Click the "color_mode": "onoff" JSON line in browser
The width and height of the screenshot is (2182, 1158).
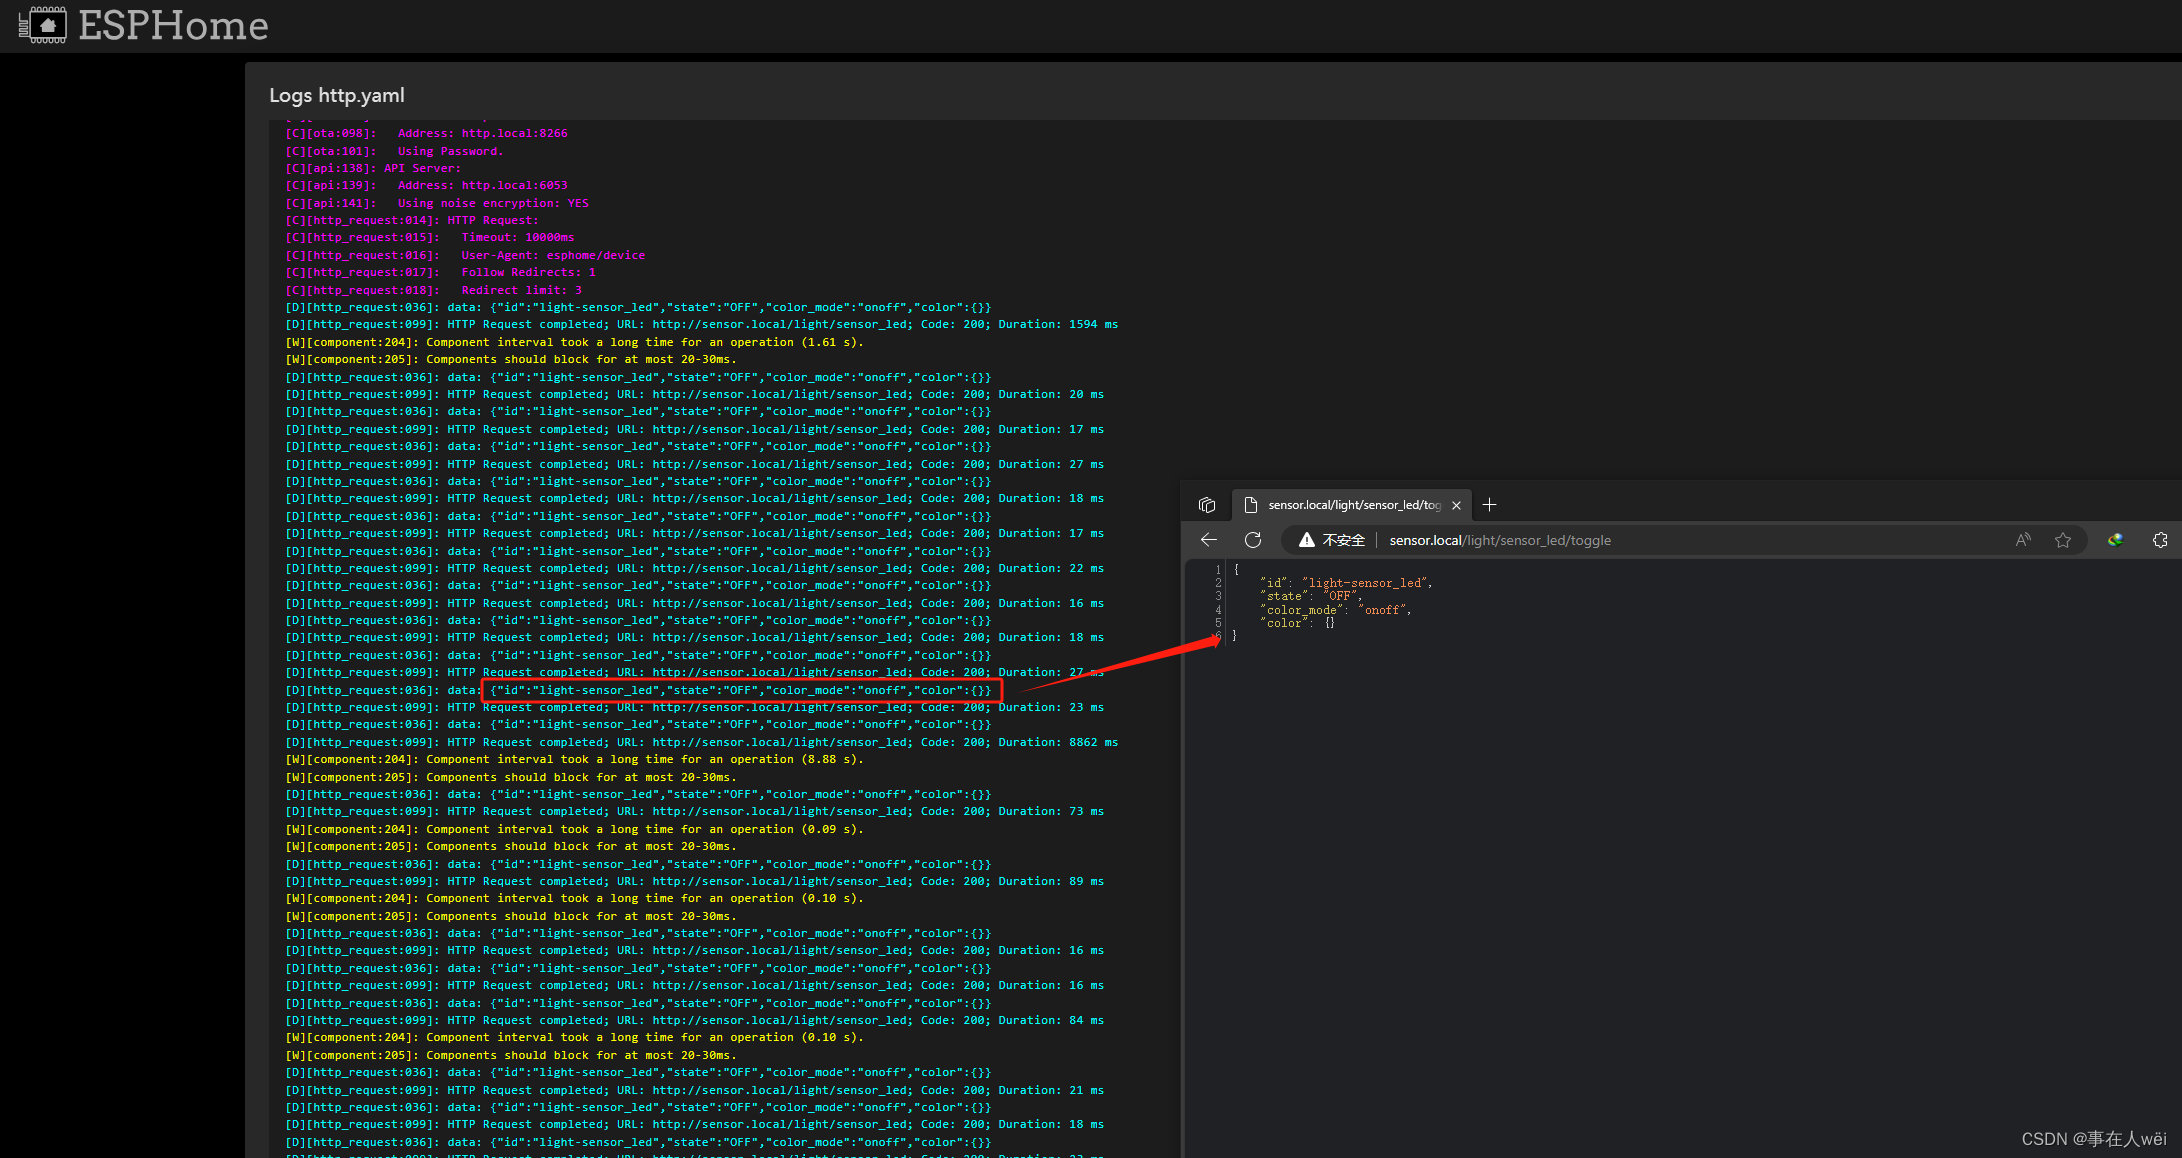point(1336,610)
